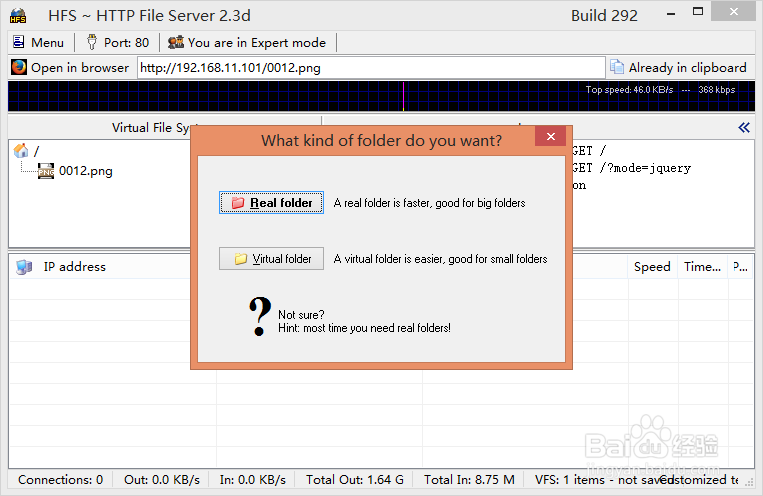Click the Open in browser button
This screenshot has width=763, height=496.
[70, 68]
